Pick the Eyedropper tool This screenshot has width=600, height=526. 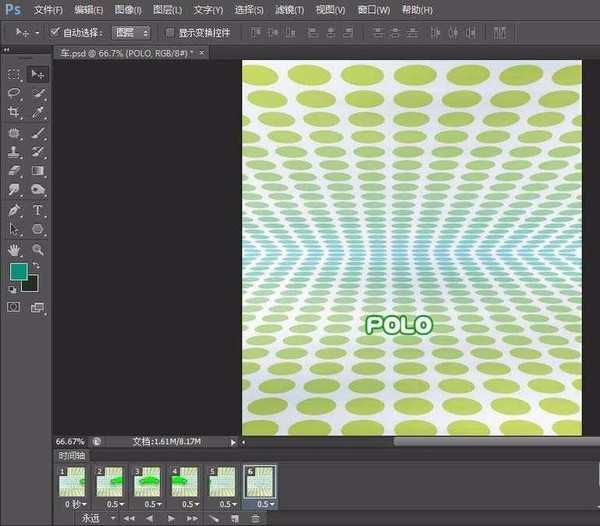[38, 113]
